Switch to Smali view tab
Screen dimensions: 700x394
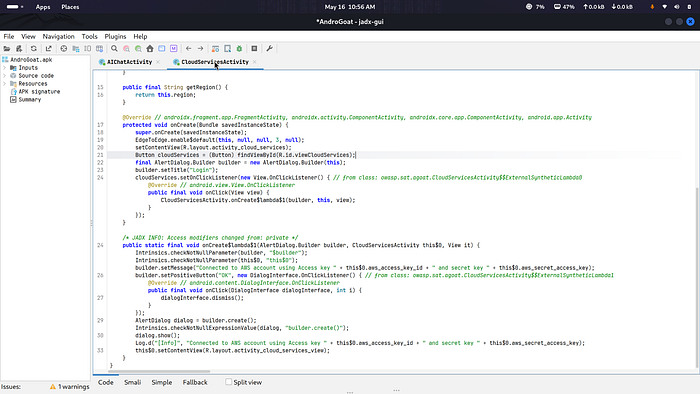[x=133, y=382]
